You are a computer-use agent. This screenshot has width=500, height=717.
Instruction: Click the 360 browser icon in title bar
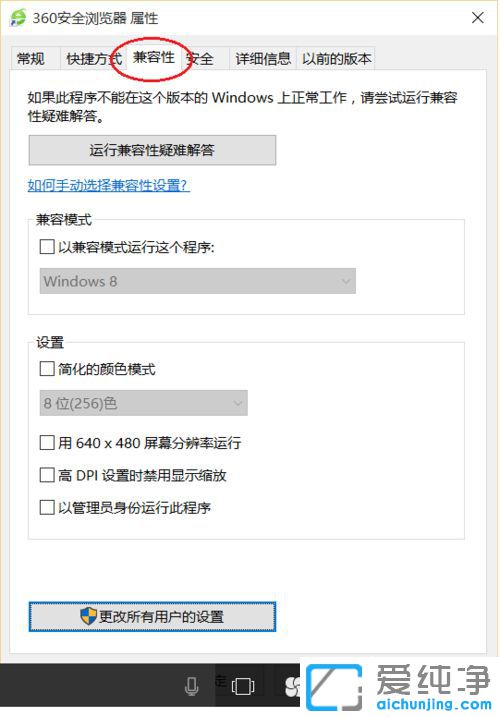coord(18,18)
